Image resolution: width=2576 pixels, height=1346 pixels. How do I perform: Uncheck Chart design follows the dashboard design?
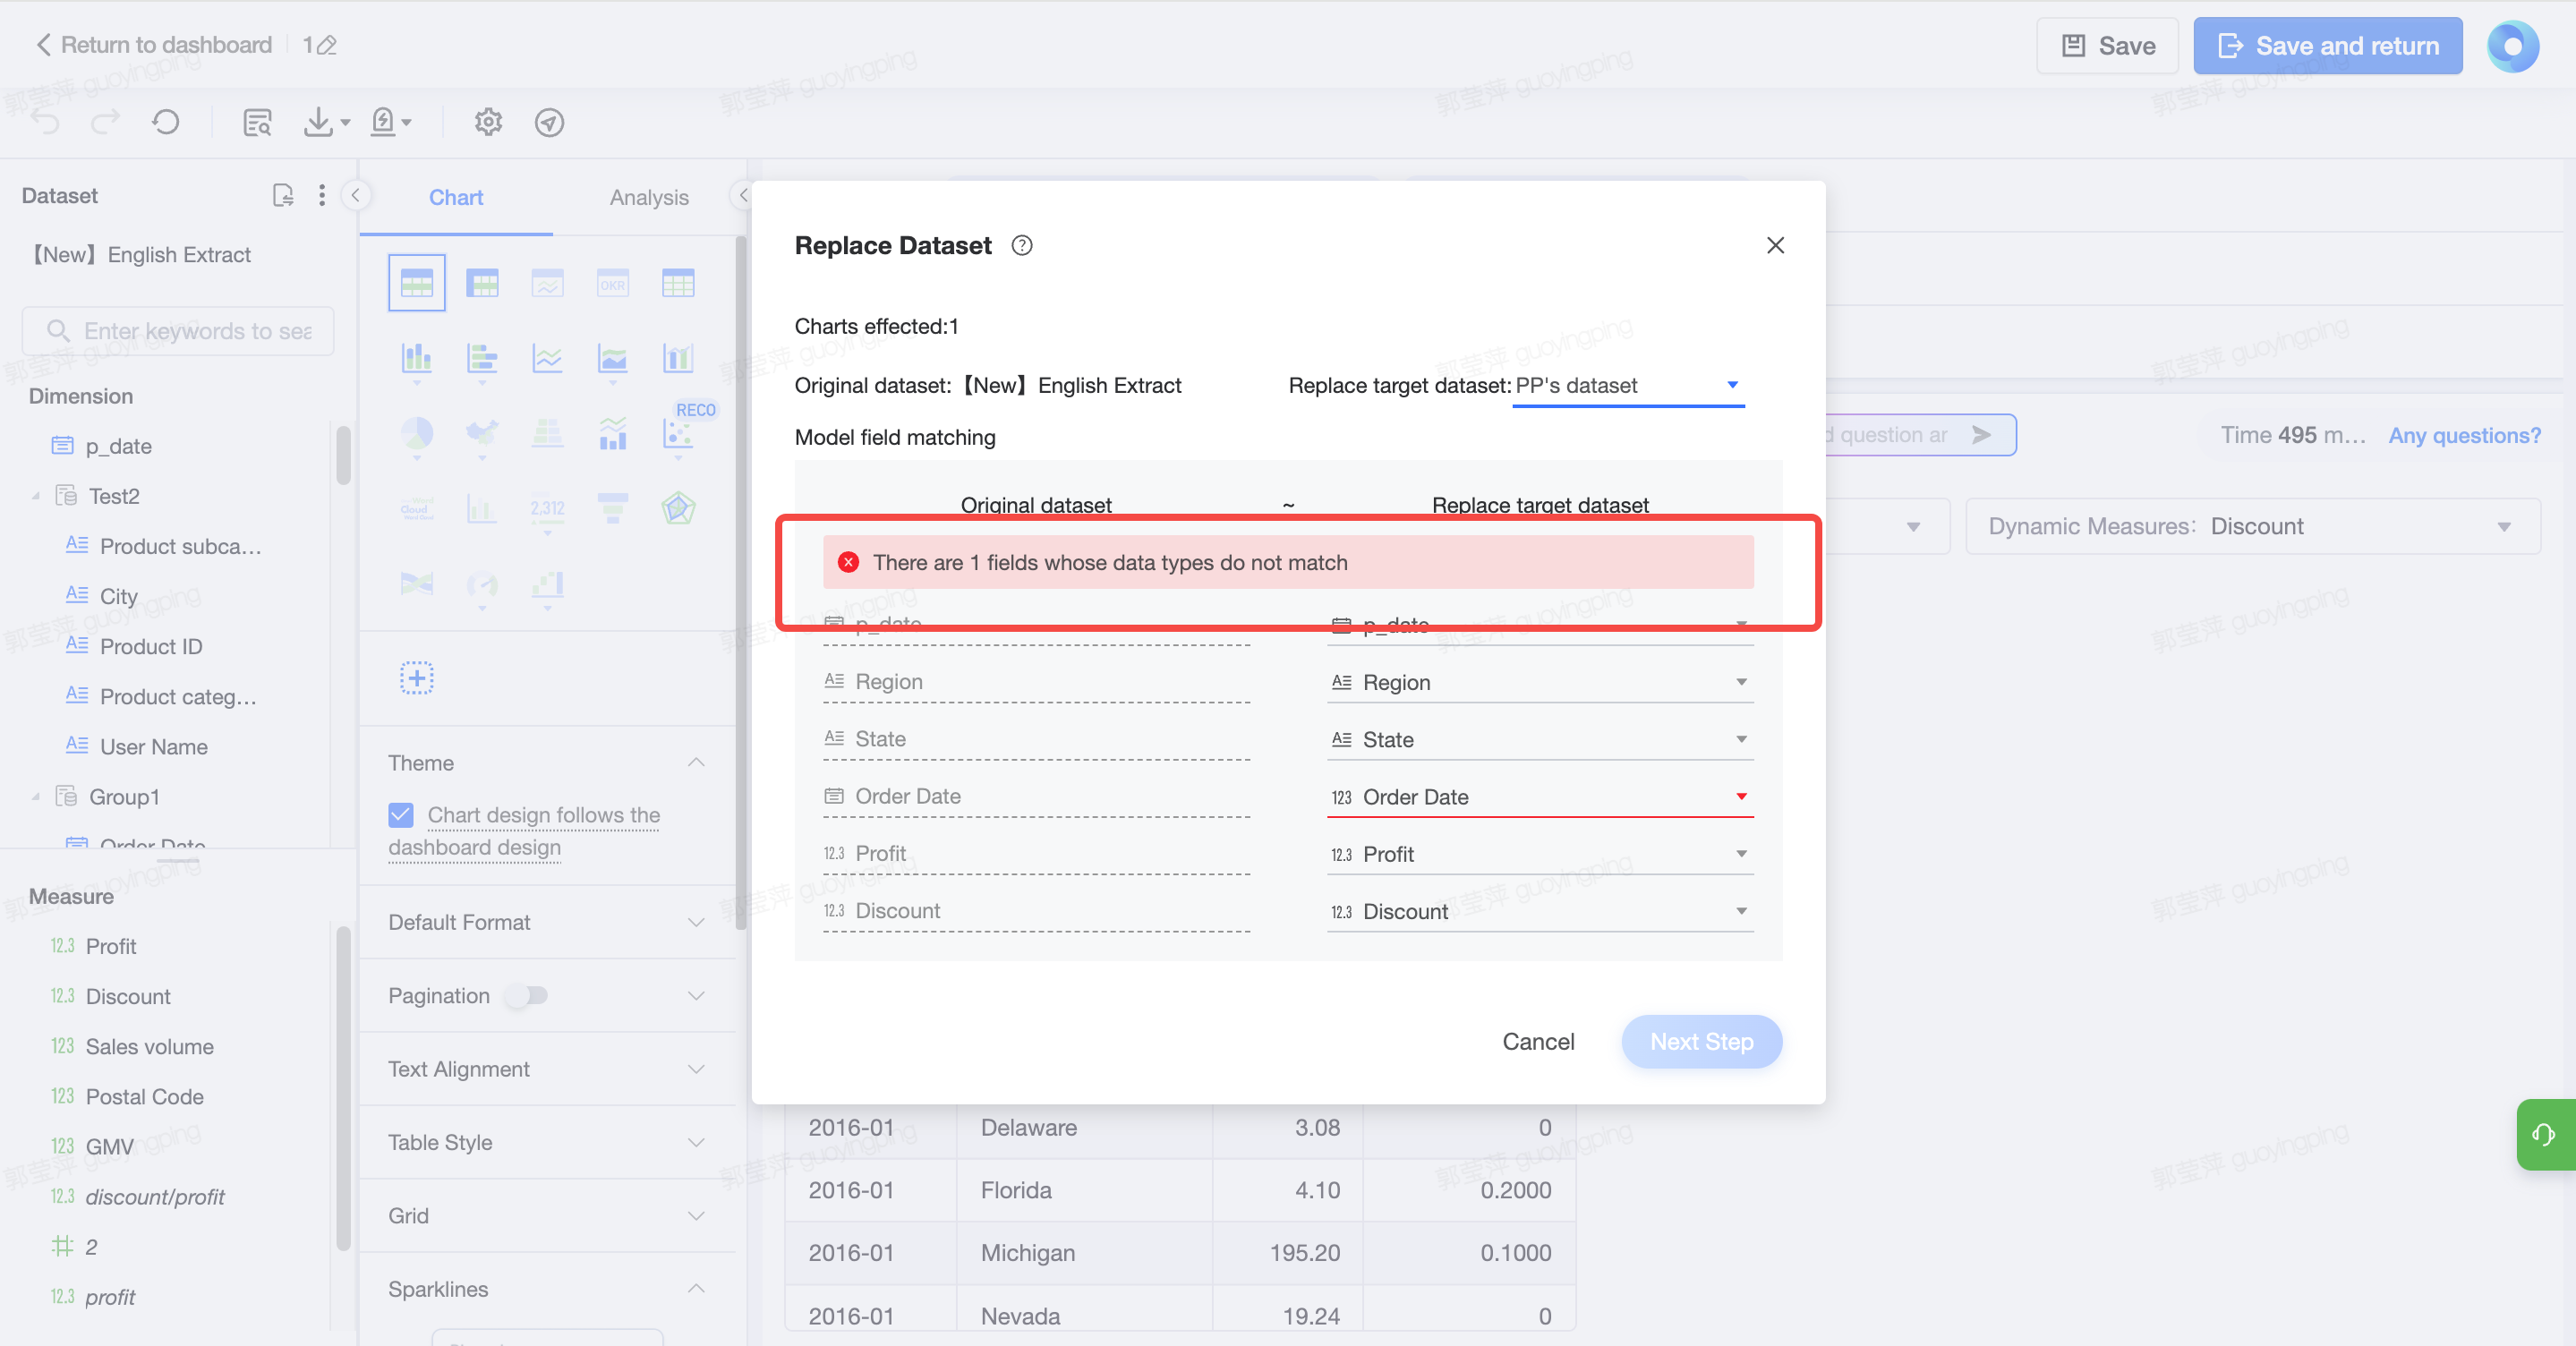(x=400, y=815)
